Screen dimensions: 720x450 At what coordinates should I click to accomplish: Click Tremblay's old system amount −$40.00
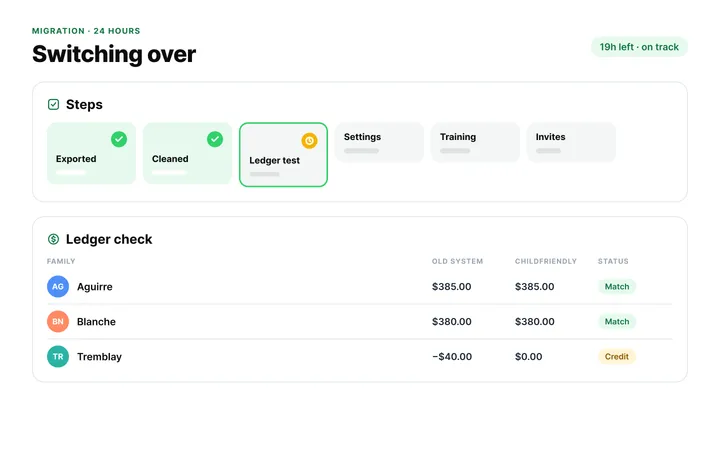(452, 356)
